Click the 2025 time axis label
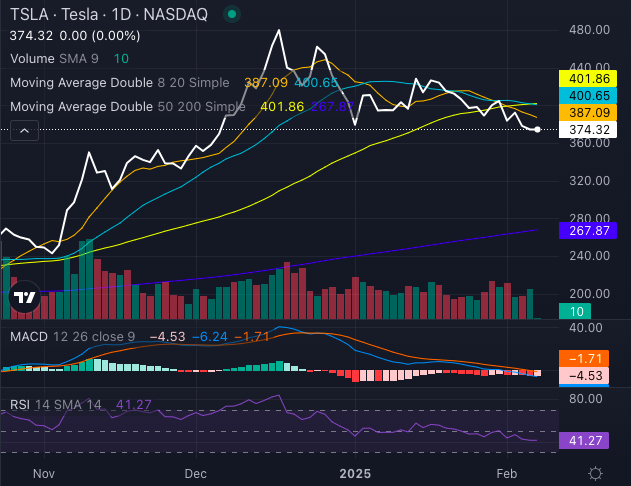 pos(354,472)
